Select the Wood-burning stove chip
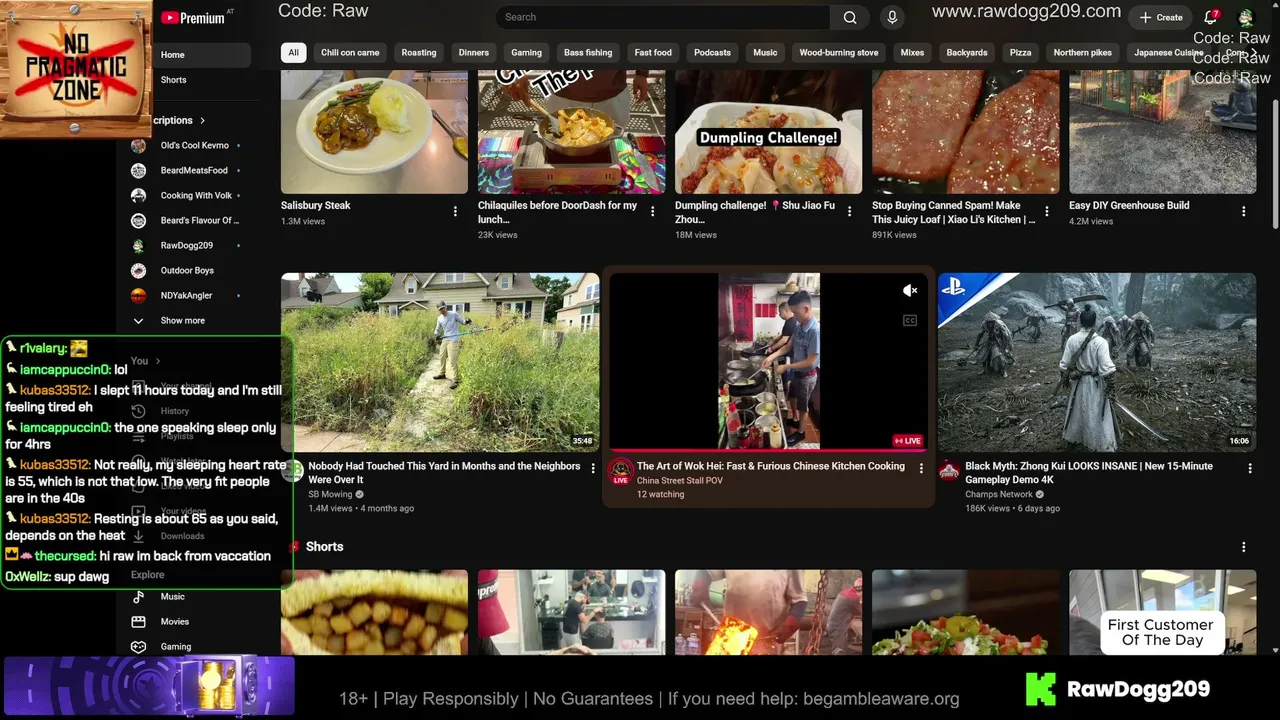1280x720 pixels. (839, 52)
